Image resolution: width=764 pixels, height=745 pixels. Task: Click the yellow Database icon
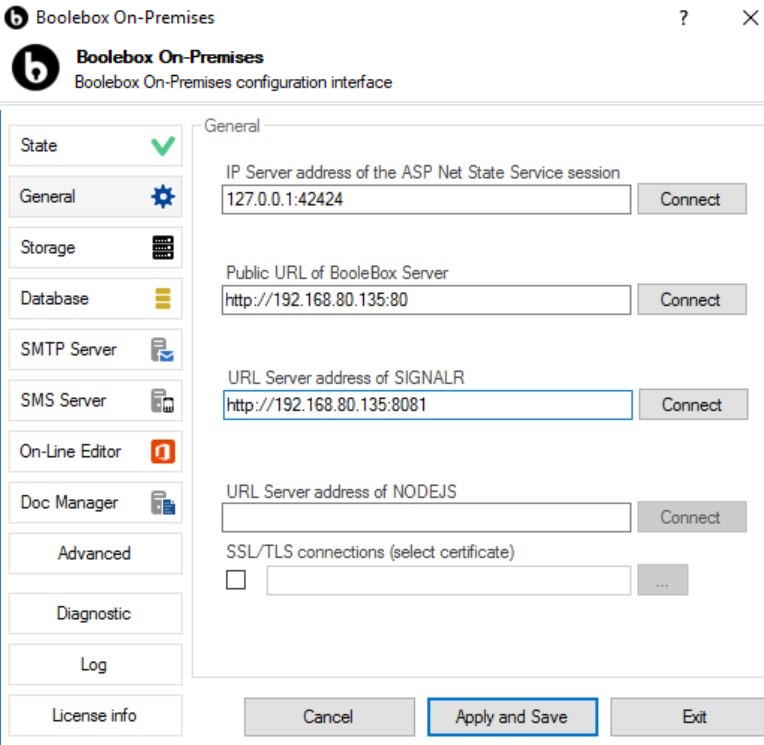pyautogui.click(x=163, y=299)
